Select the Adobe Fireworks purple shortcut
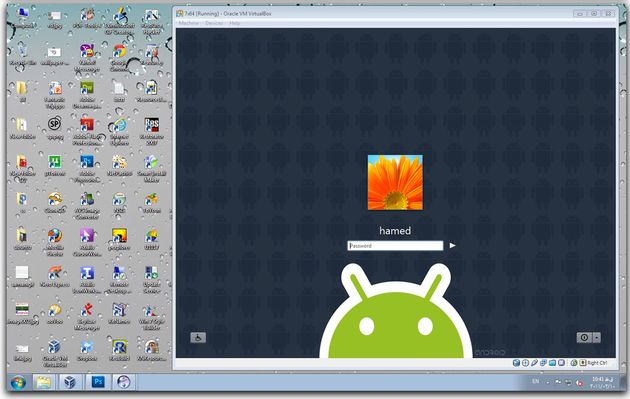630x399 pixels. click(87, 242)
